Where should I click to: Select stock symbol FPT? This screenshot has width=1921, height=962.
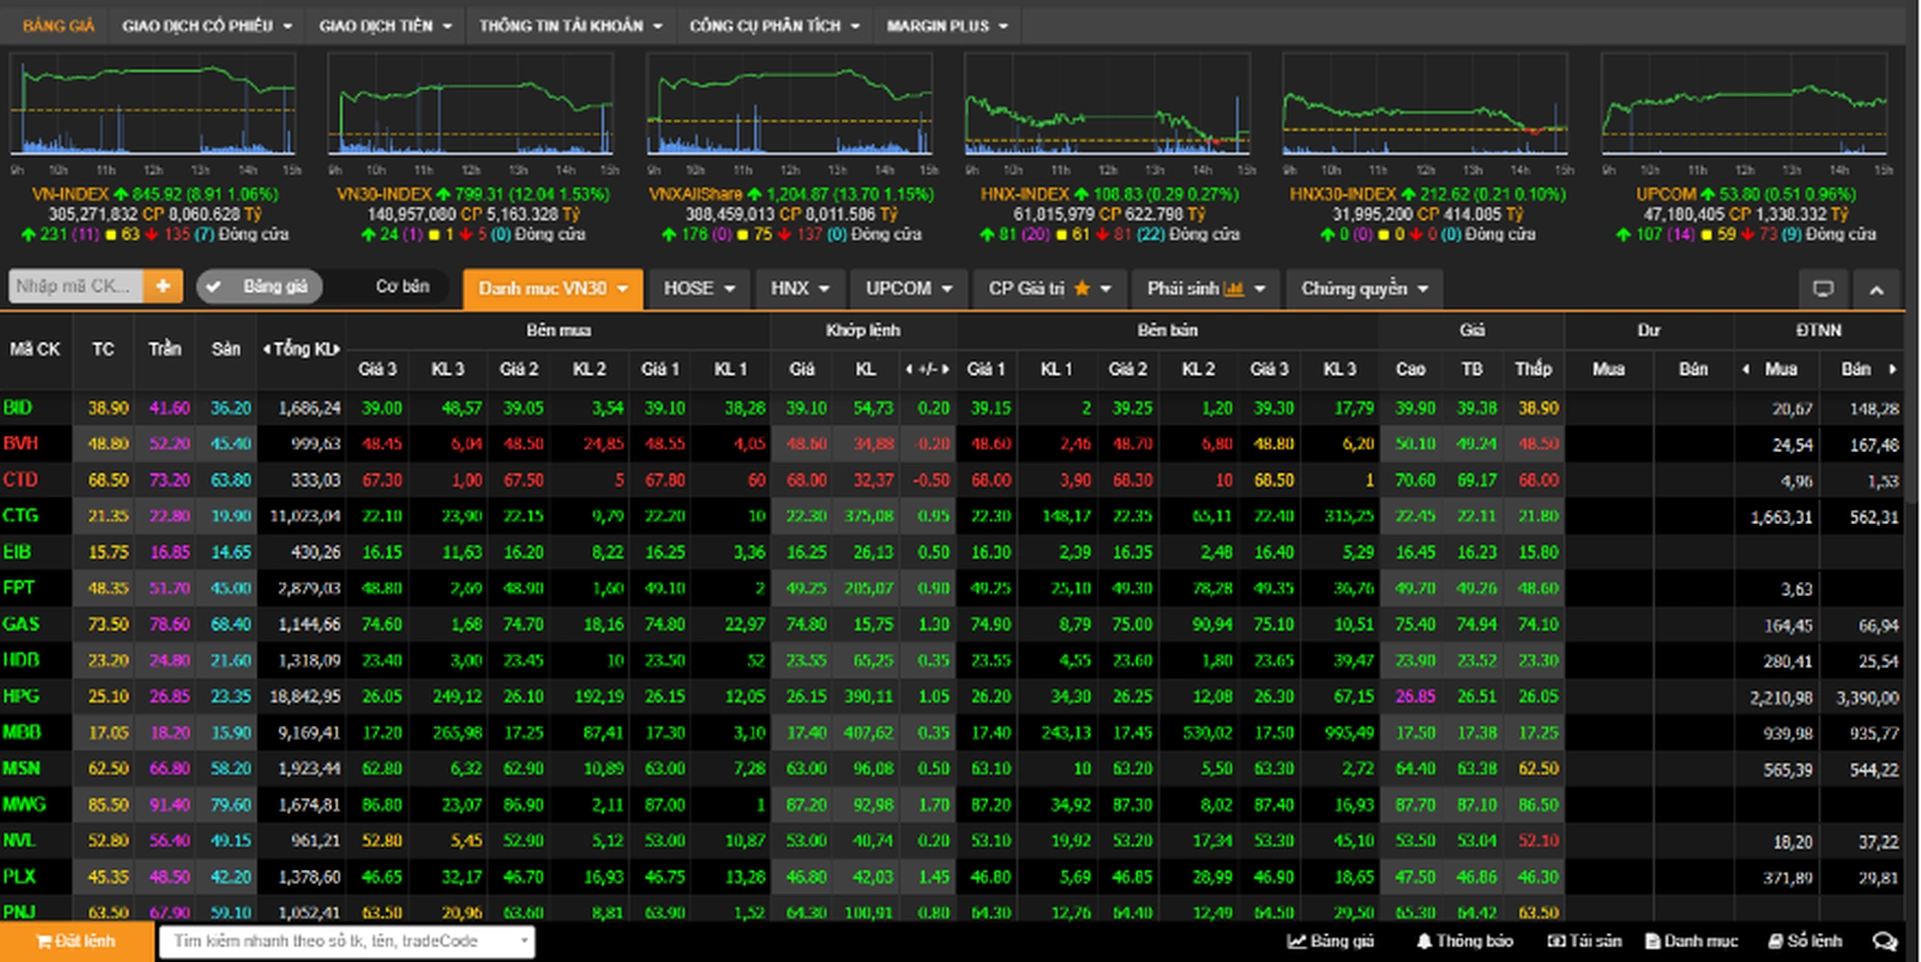18,588
